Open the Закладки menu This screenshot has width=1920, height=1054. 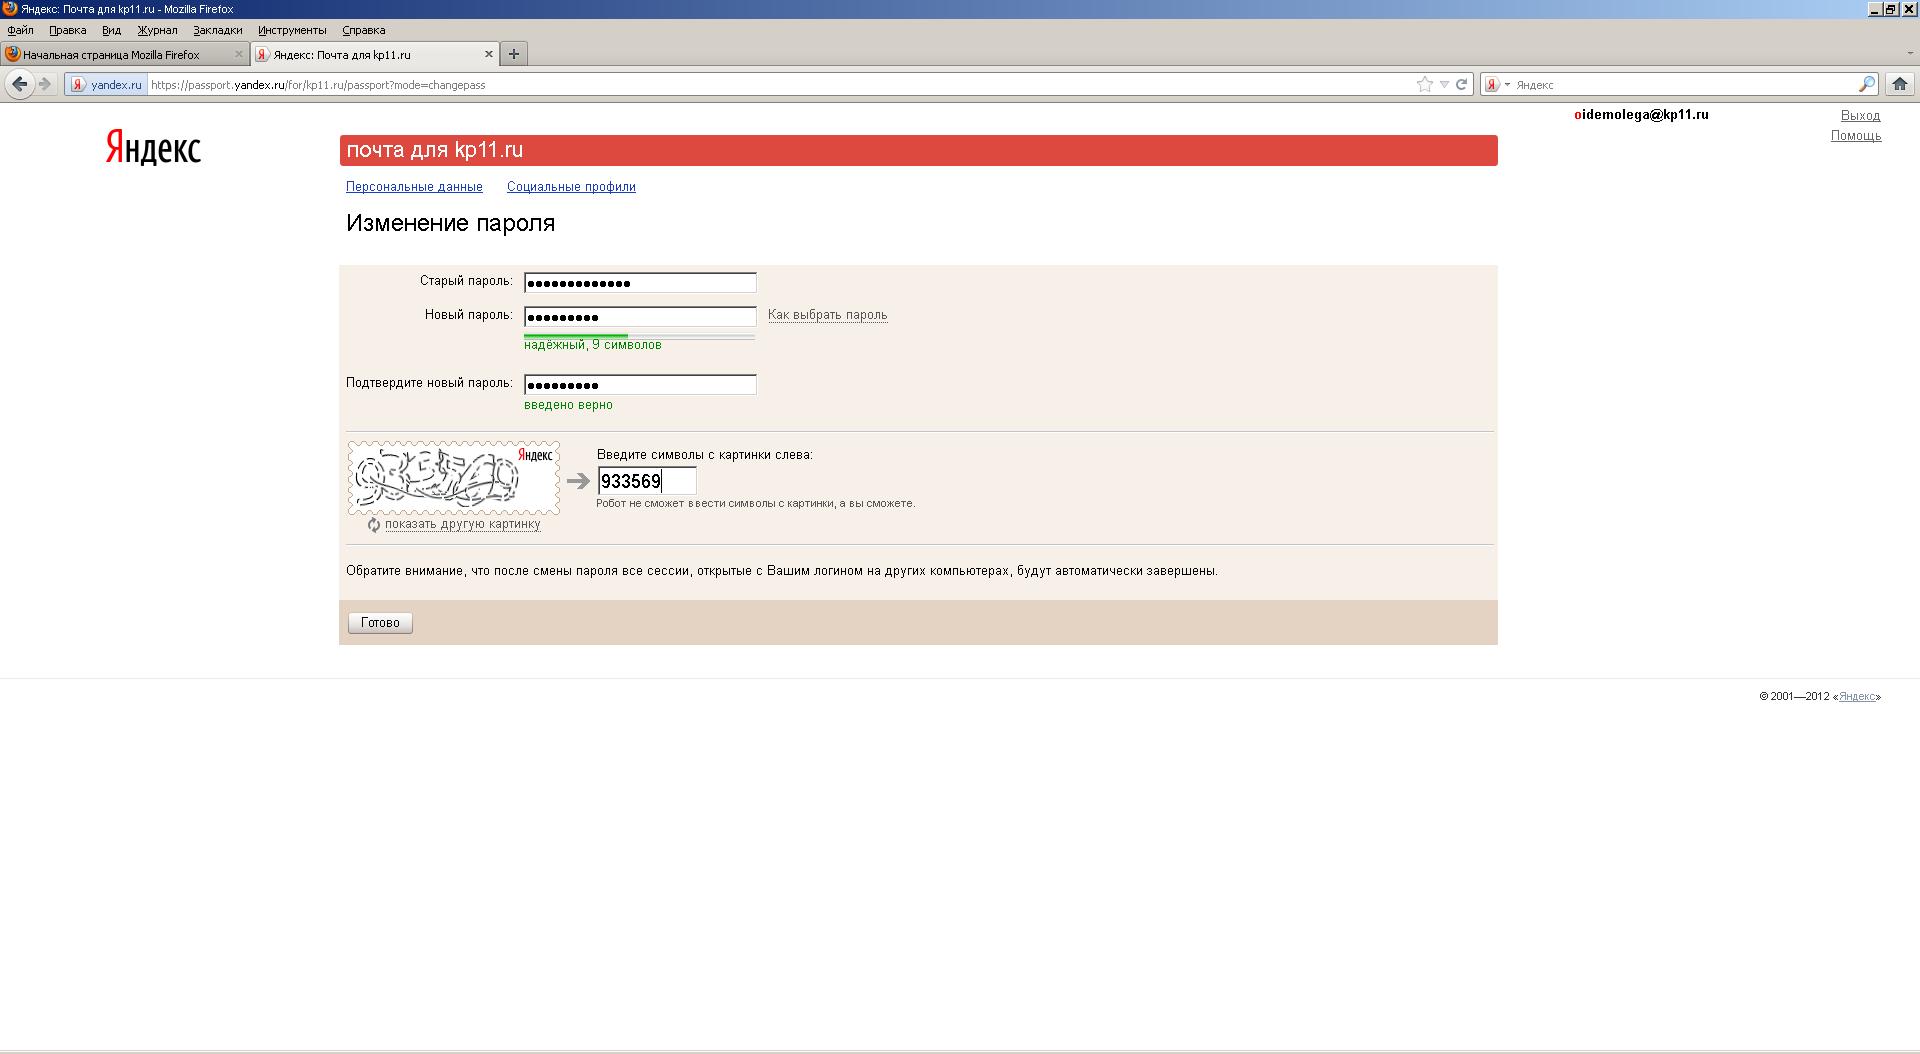tap(218, 30)
